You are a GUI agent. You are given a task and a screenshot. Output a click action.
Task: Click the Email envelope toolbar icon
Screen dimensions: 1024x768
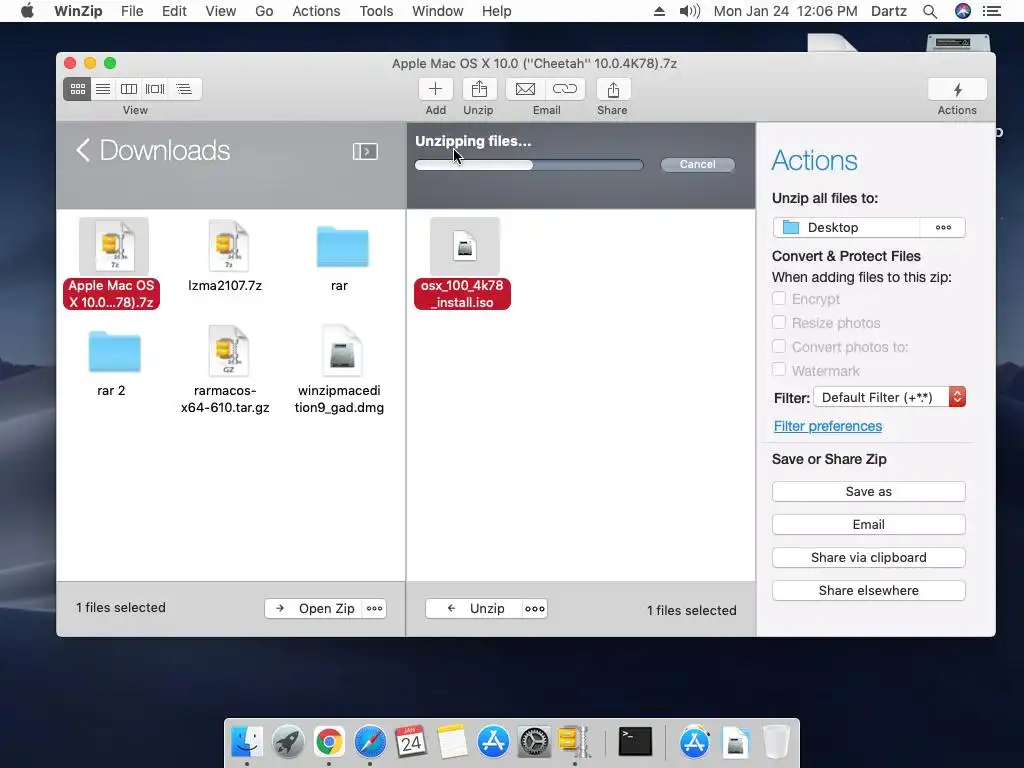point(525,89)
